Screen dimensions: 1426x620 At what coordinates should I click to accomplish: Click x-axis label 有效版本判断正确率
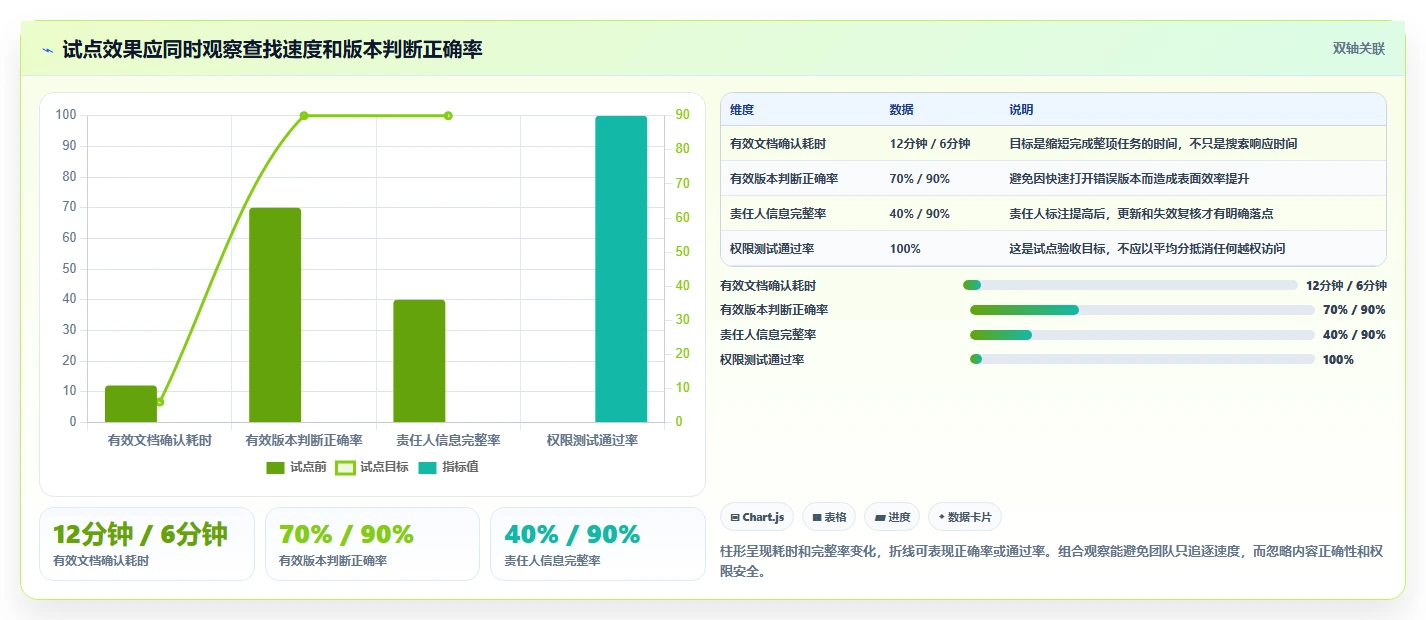tap(304, 440)
